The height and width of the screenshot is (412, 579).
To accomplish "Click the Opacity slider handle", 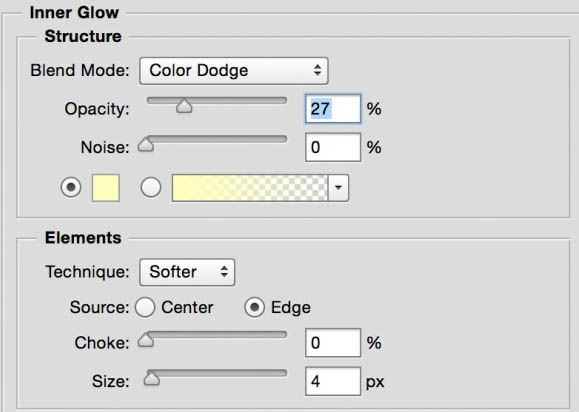I will [184, 106].
